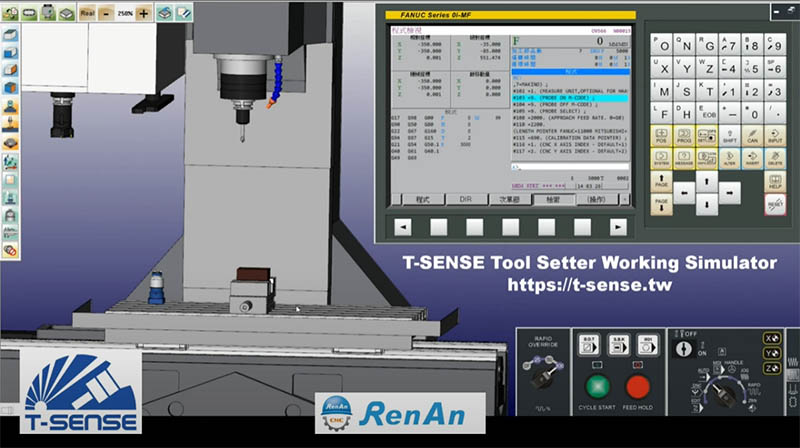Viewport: 800px width, 448px height.
Task: Select the Z axis button on control panel
Action: (771, 368)
